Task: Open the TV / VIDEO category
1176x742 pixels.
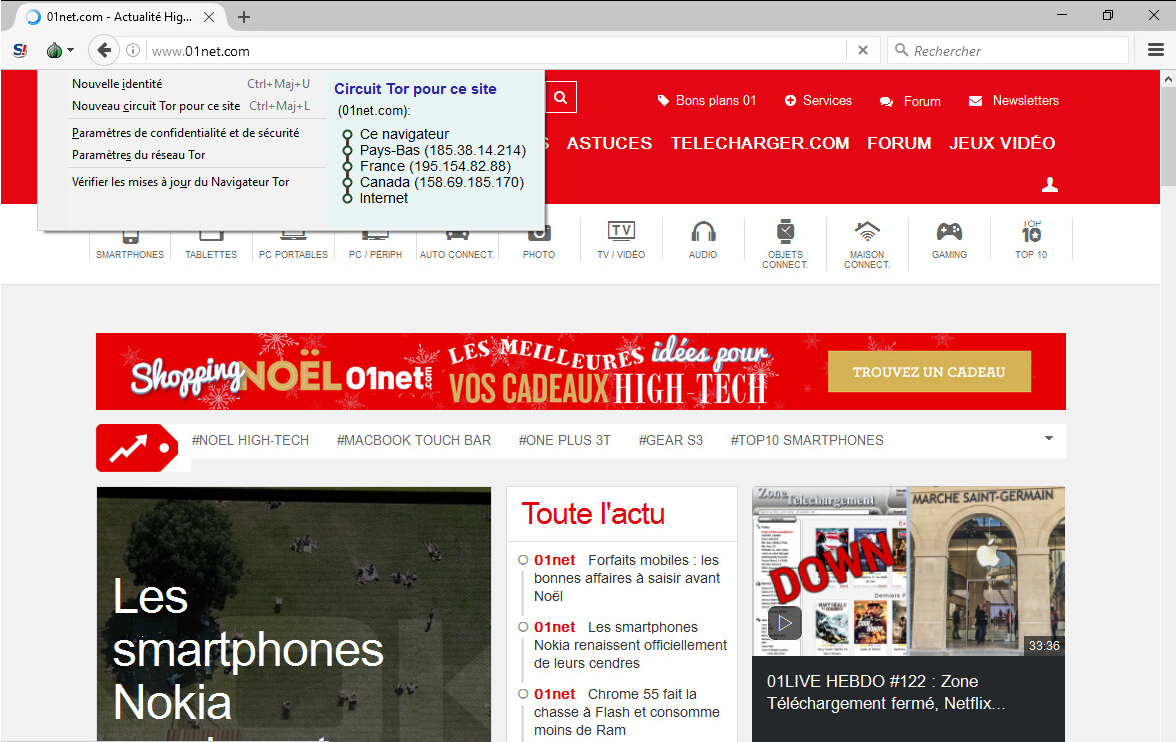Action: click(x=621, y=240)
